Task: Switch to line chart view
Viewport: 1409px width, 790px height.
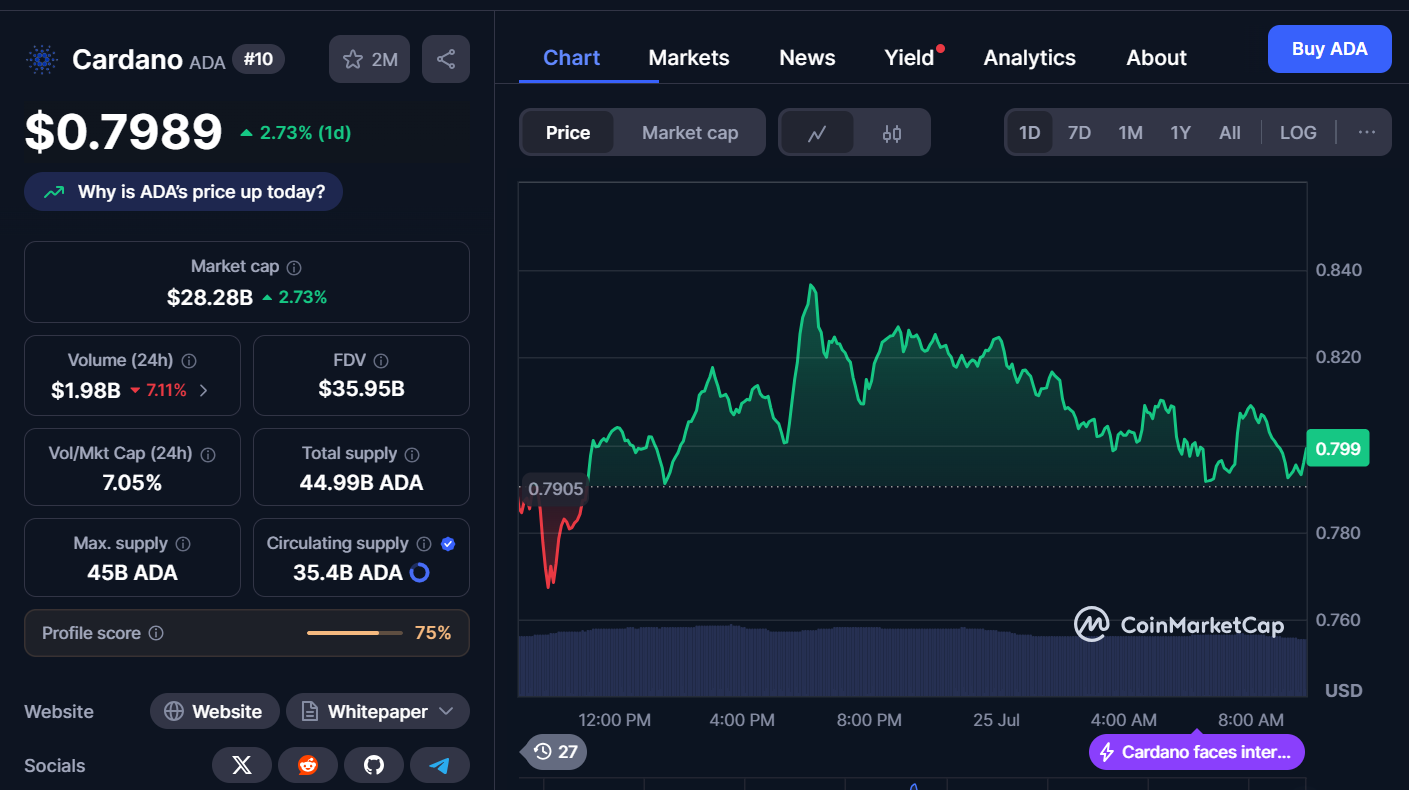Action: click(x=817, y=132)
